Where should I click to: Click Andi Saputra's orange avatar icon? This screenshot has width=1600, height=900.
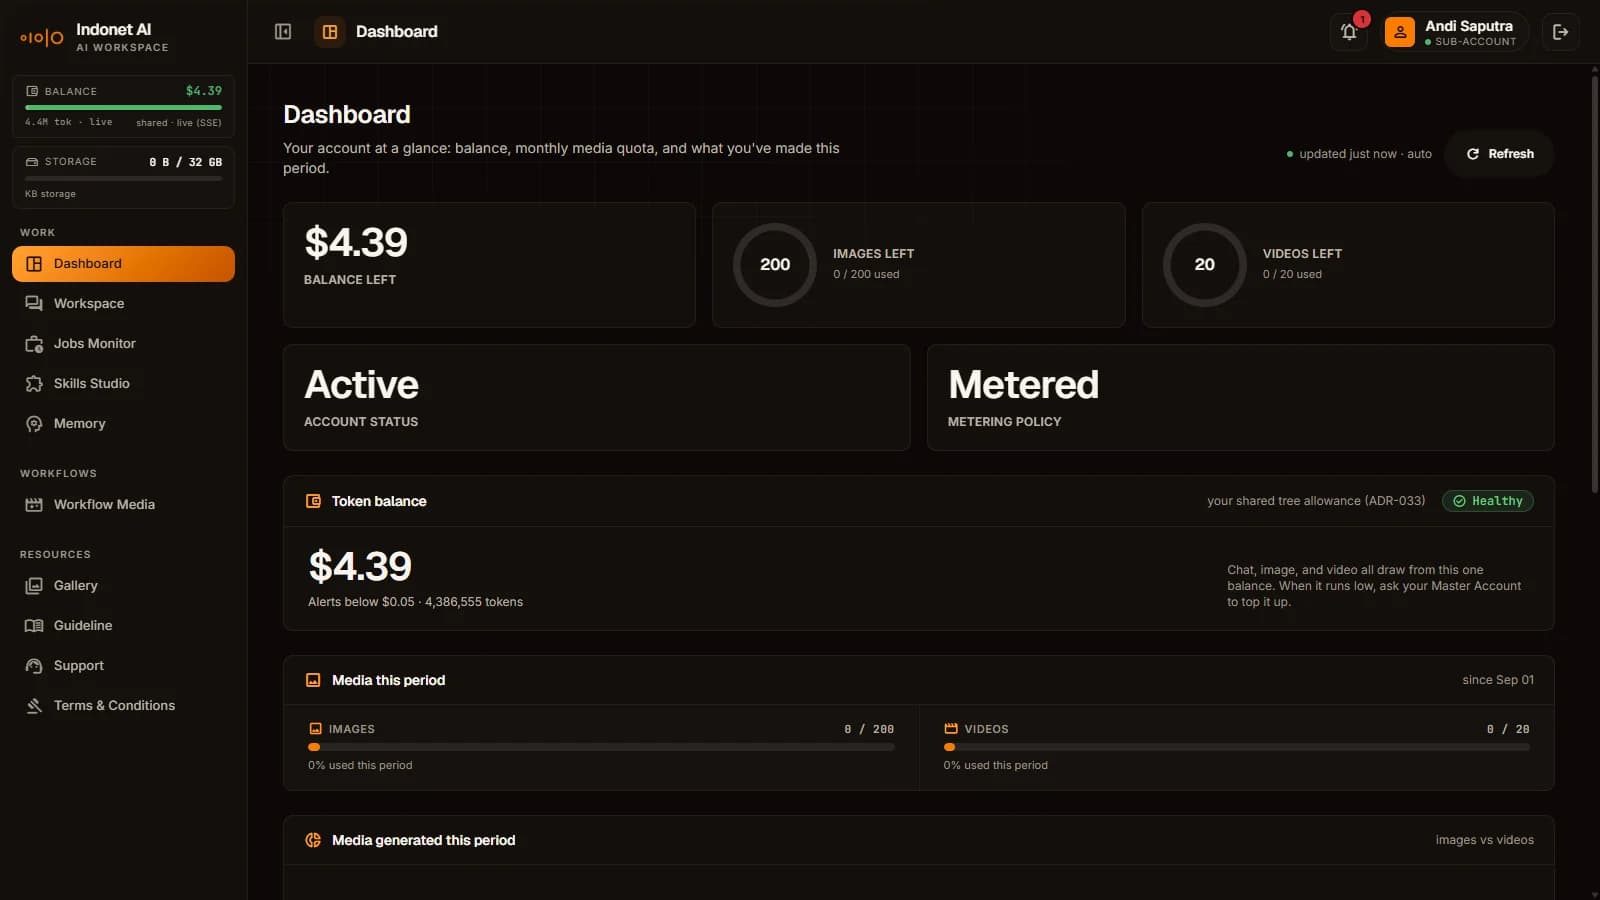coord(1399,32)
